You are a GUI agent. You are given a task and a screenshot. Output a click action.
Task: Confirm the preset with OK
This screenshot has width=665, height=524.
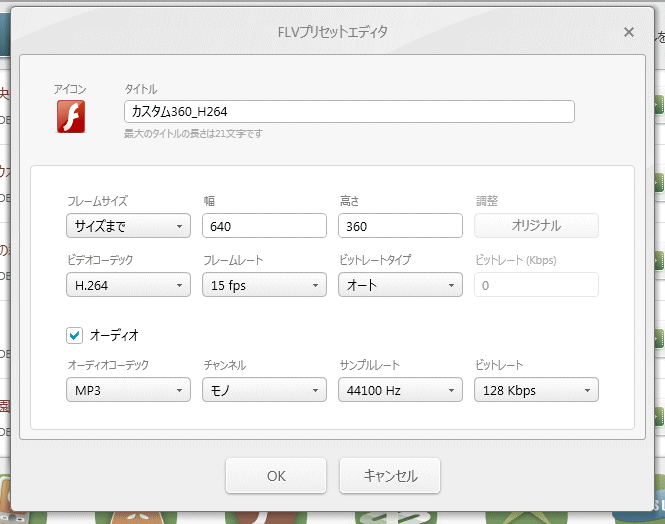pos(276,476)
